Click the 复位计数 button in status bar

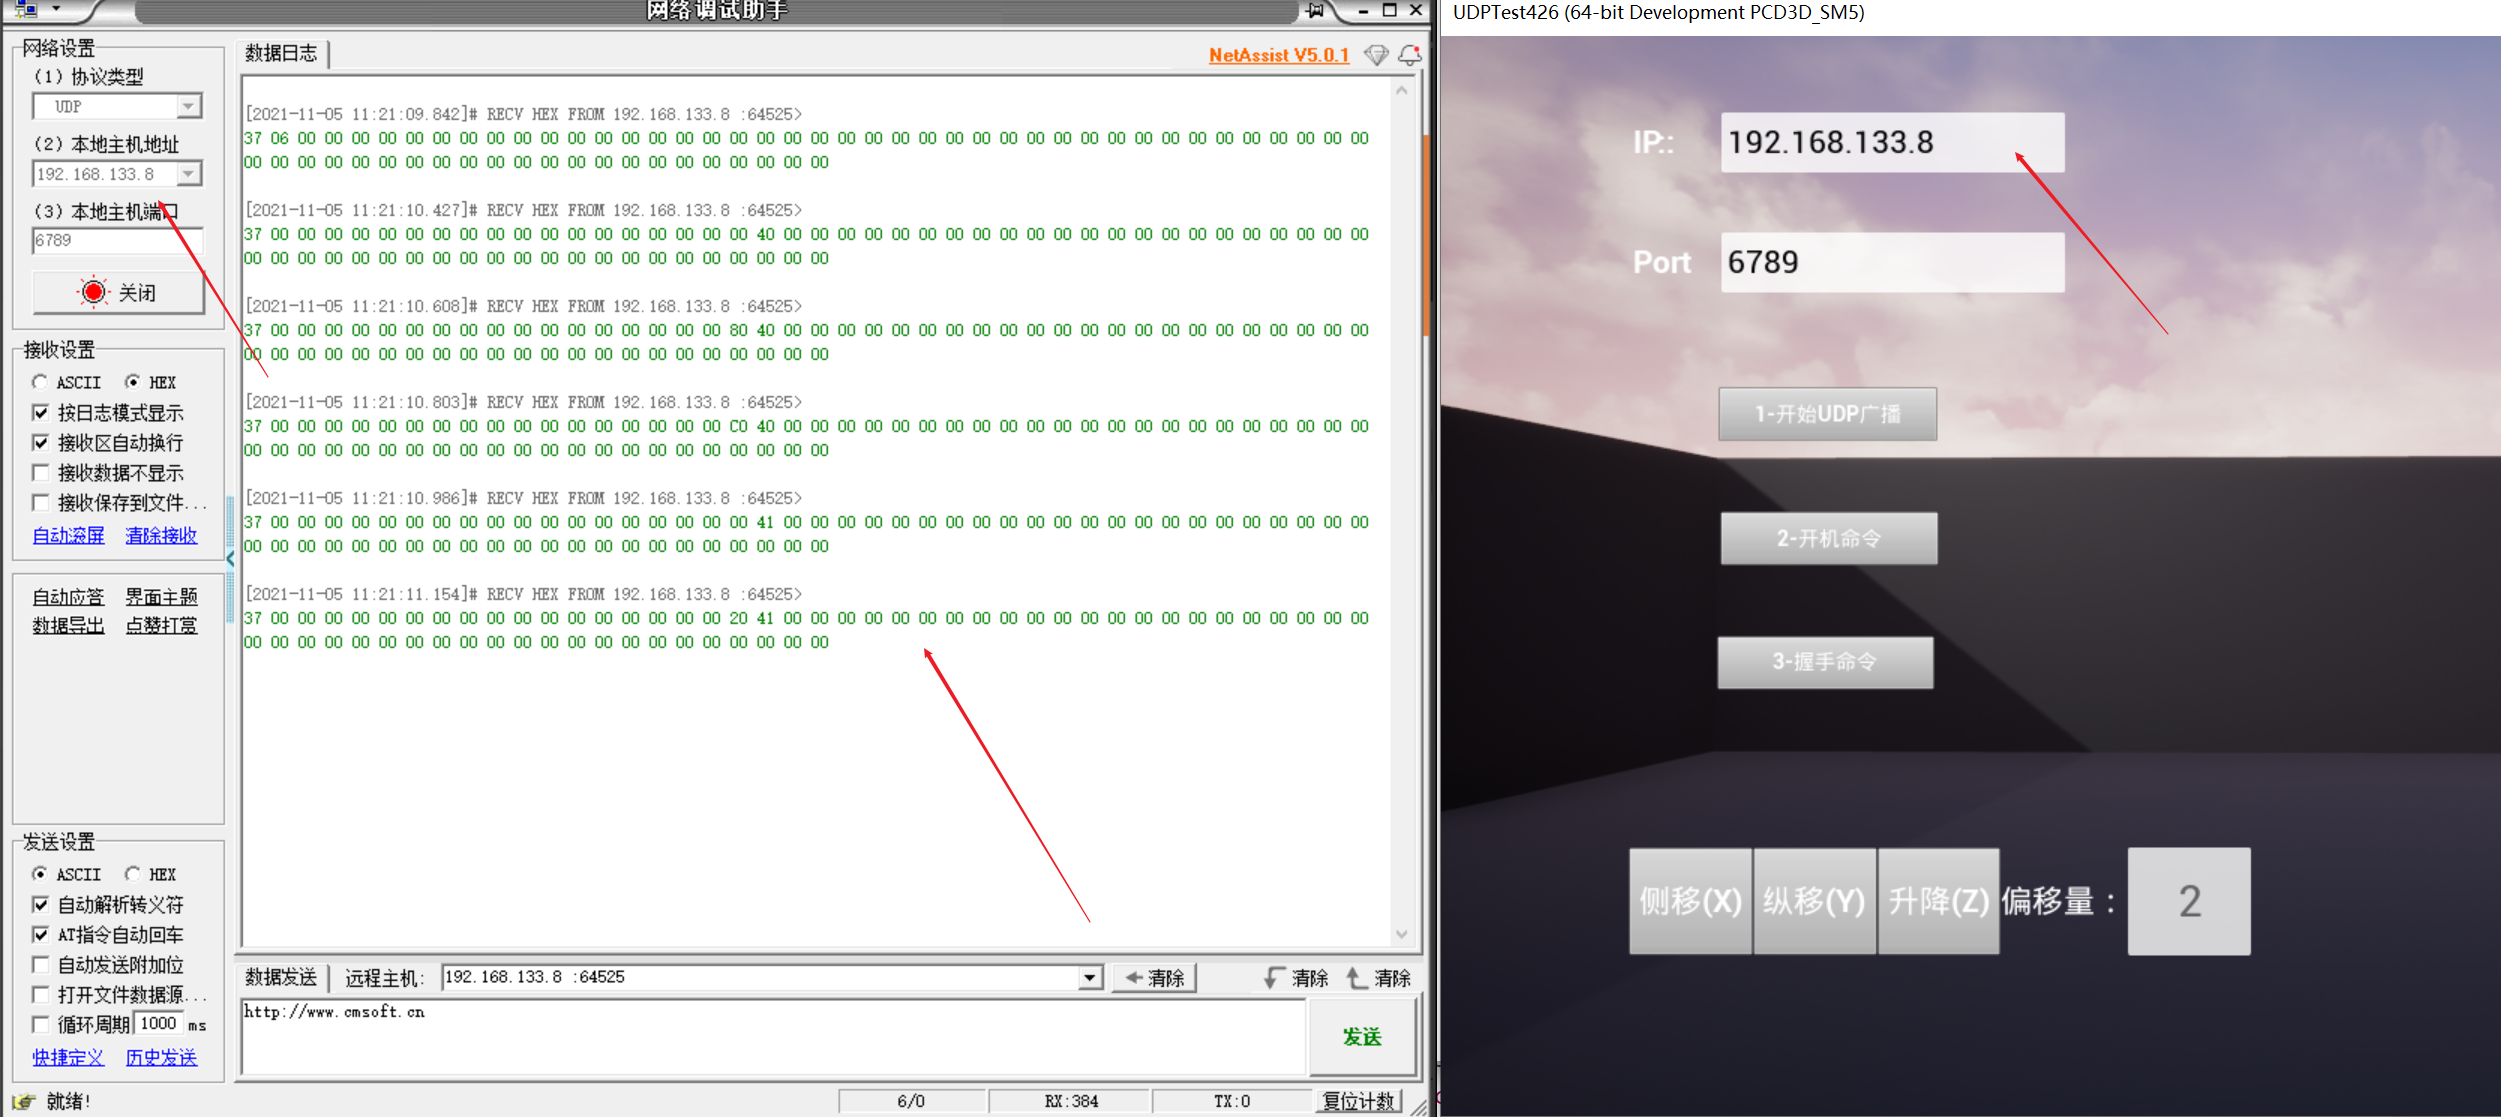pos(1358,1102)
